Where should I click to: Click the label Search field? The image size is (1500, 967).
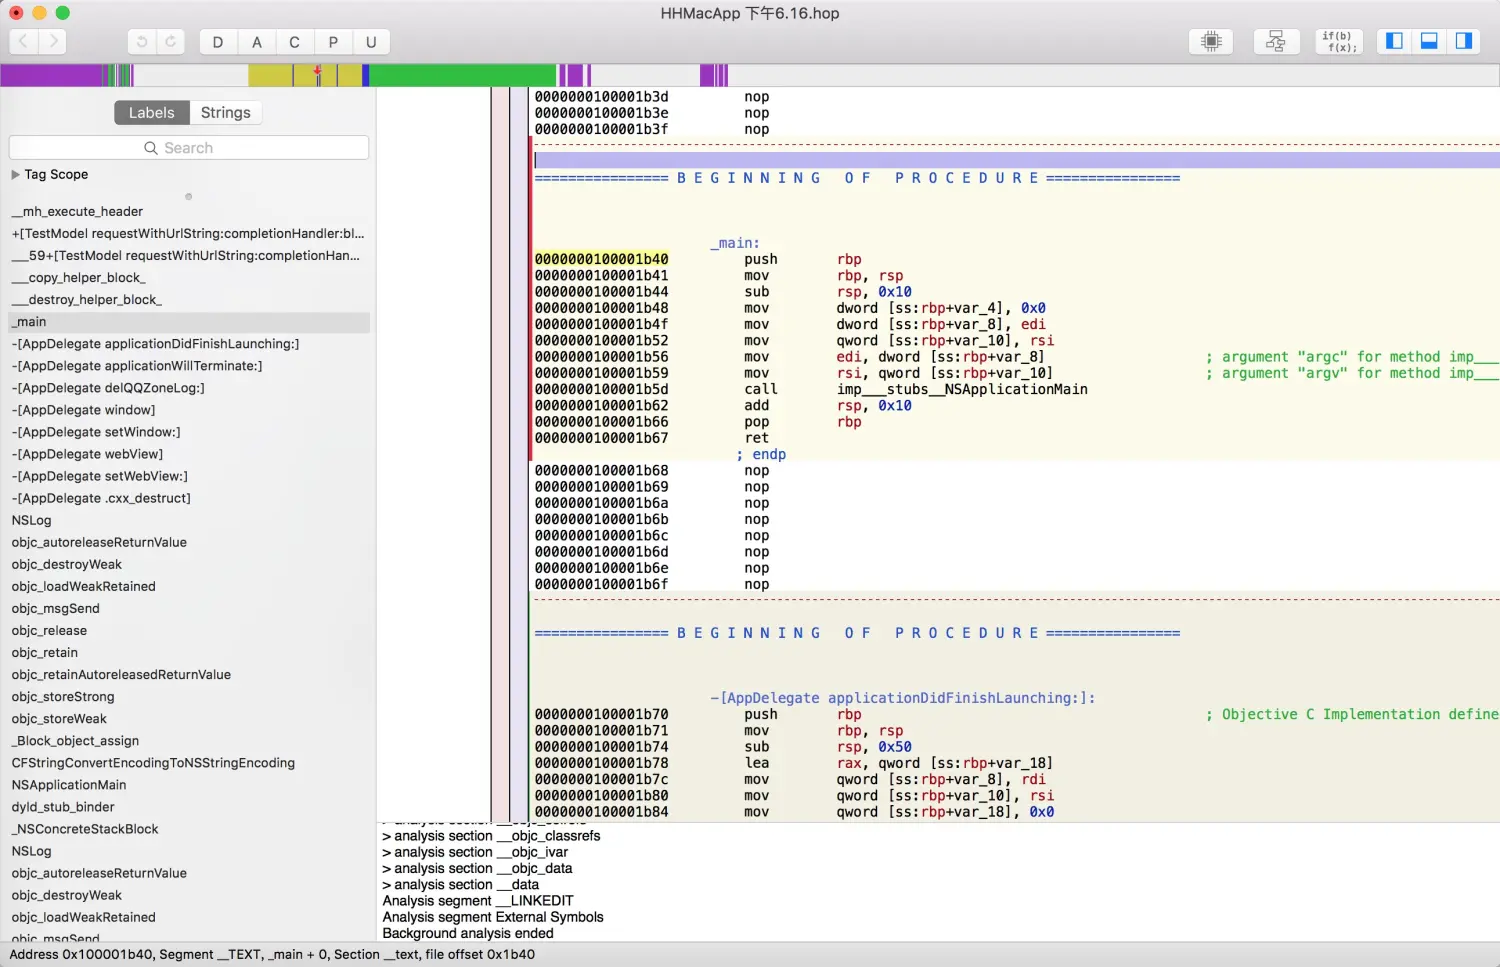click(x=189, y=148)
